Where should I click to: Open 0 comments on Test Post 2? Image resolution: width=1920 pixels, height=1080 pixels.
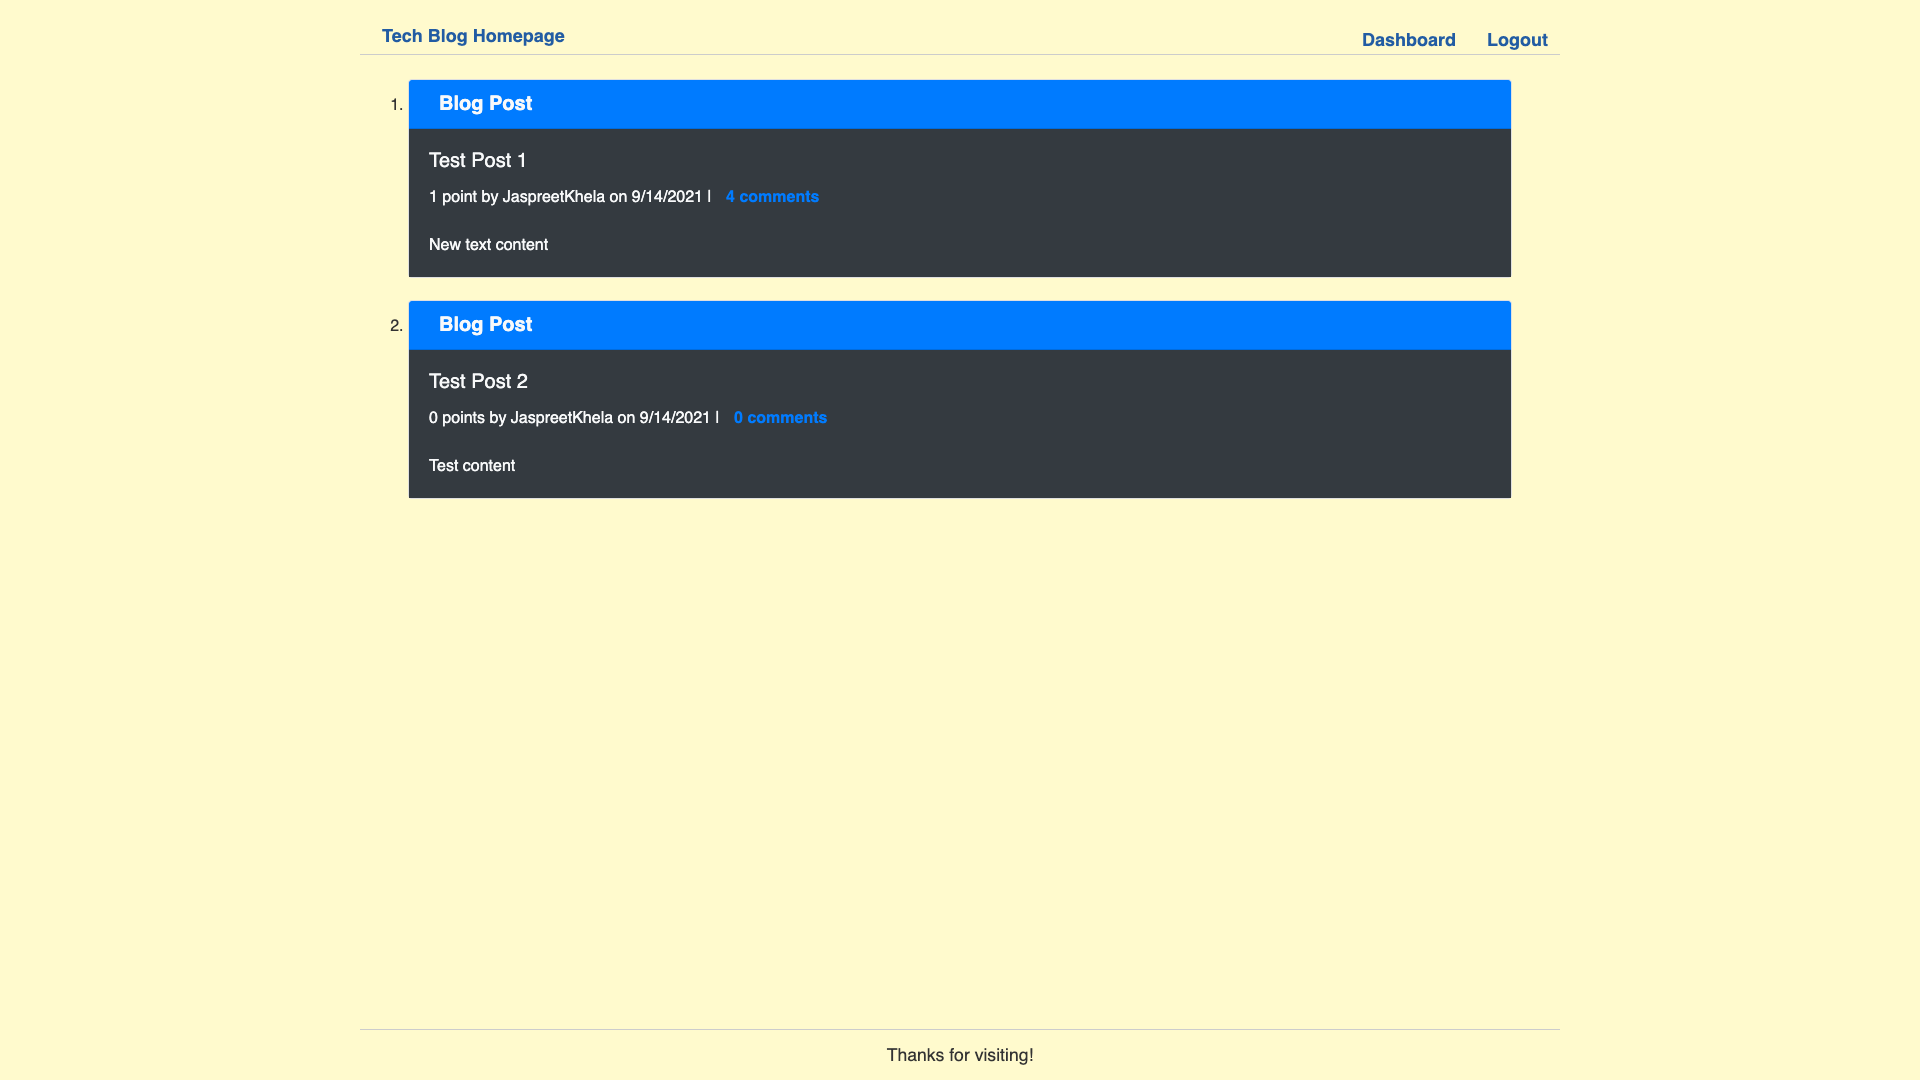779,418
